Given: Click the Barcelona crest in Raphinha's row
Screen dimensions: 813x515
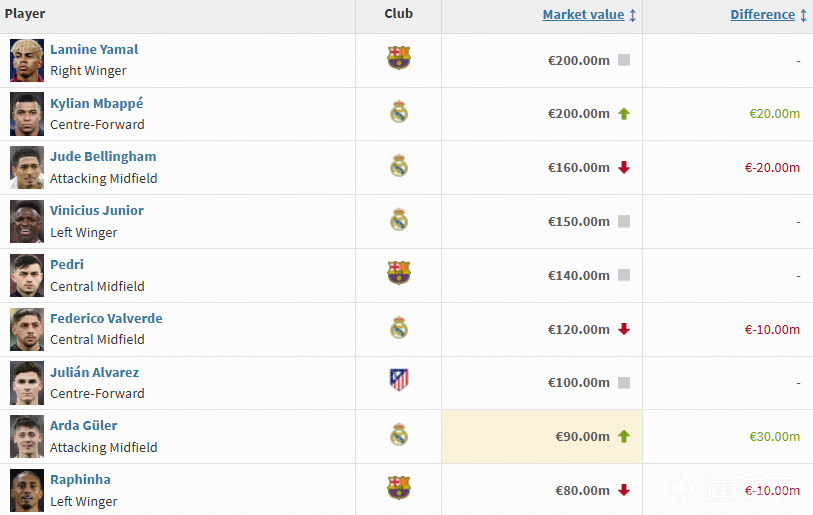Looking at the screenshot, I should tap(398, 489).
